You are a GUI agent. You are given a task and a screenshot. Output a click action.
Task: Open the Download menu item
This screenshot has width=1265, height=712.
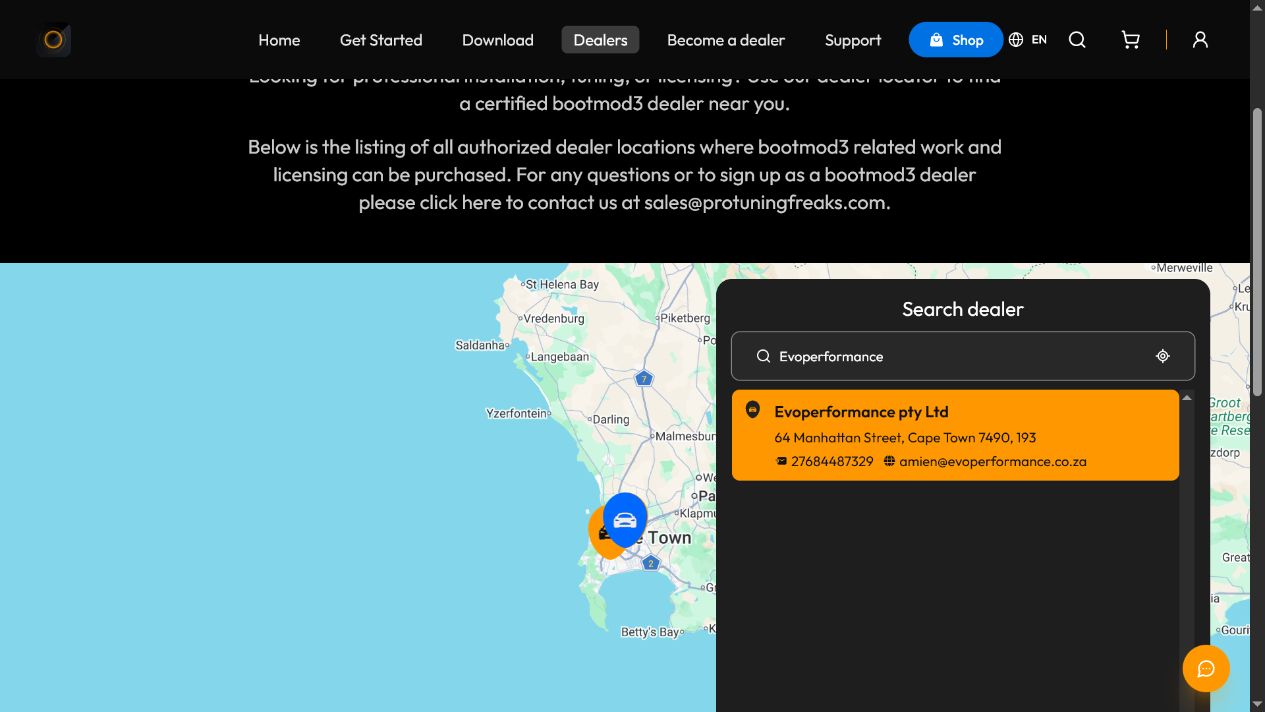[x=497, y=40]
